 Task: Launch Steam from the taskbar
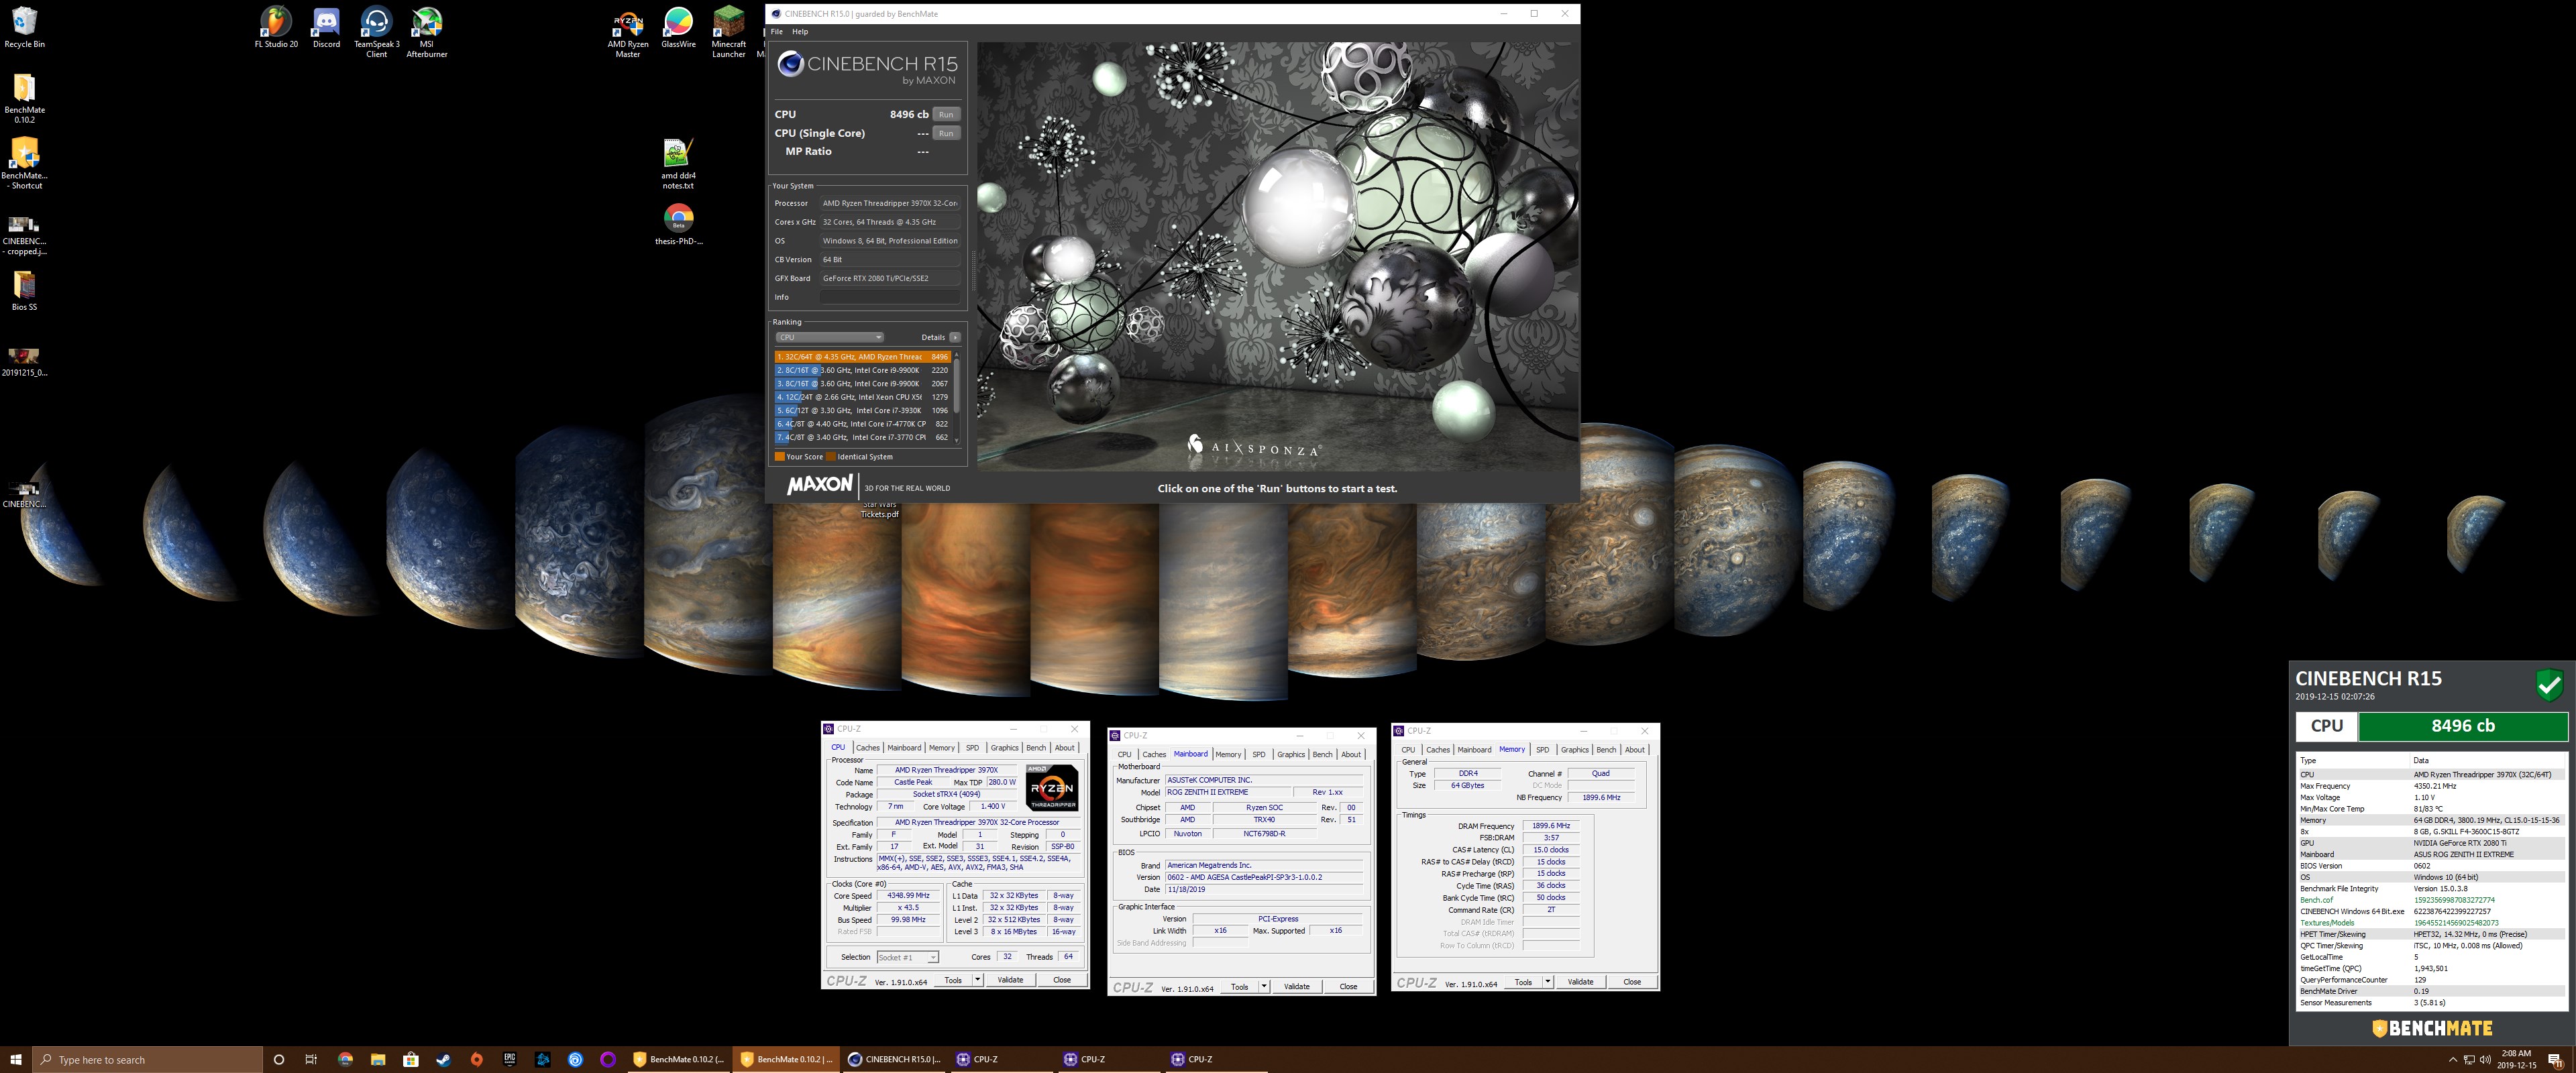tap(443, 1059)
